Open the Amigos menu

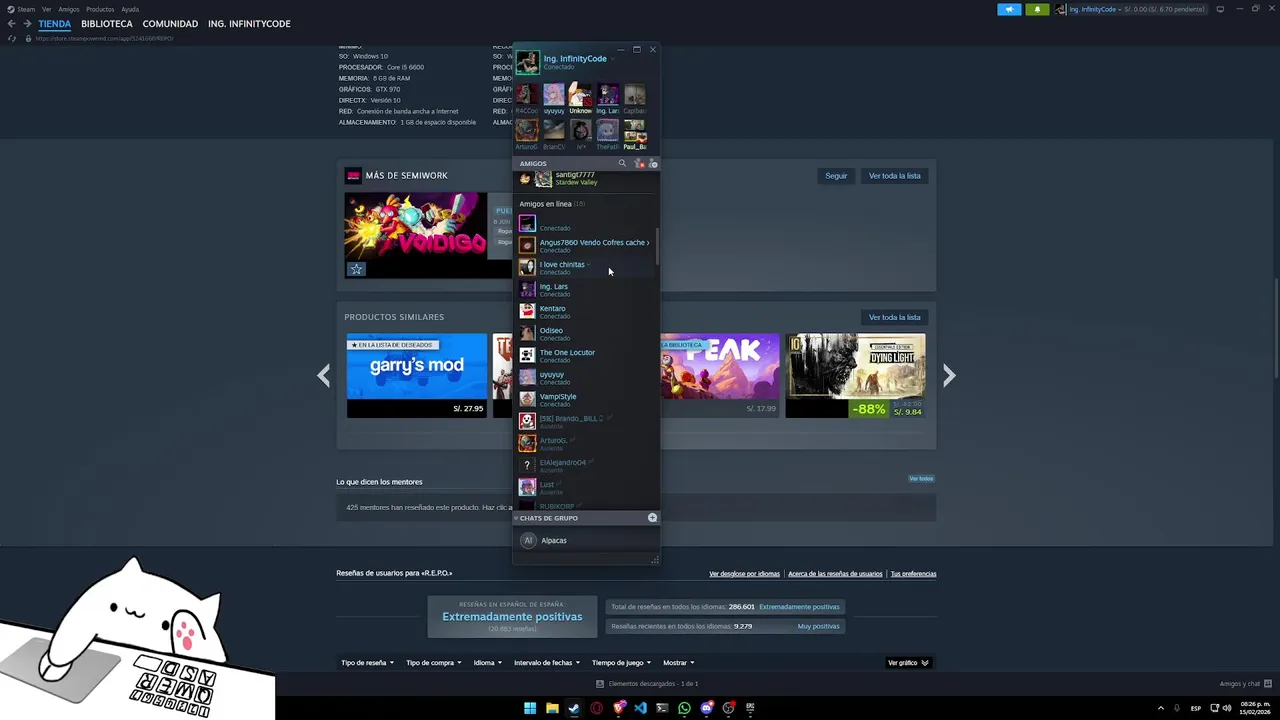coord(69,9)
